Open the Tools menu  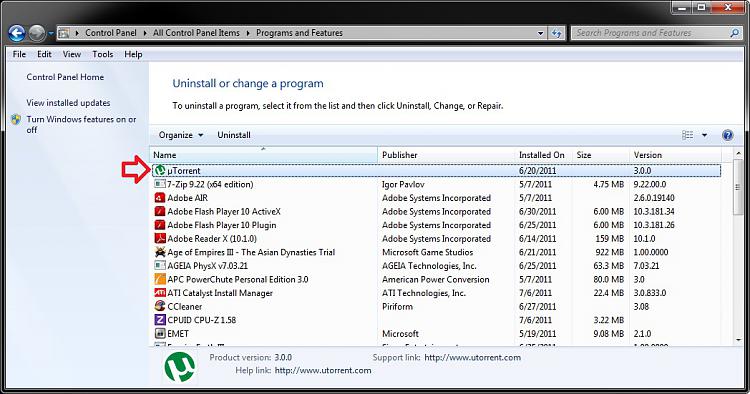(x=103, y=54)
